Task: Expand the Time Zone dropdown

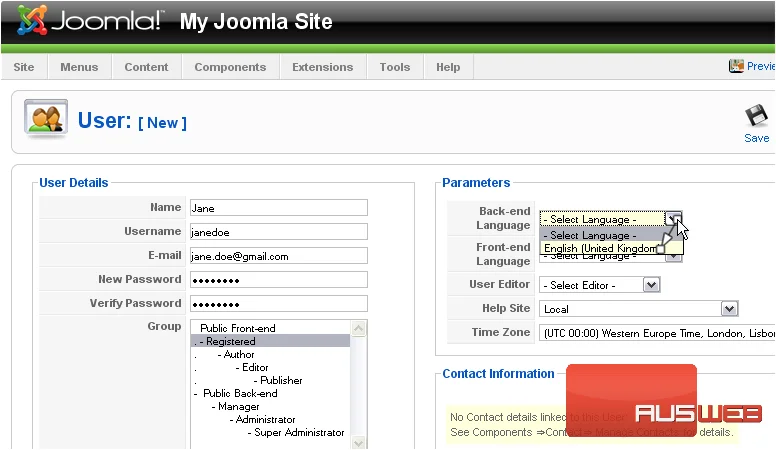Action: pos(657,333)
